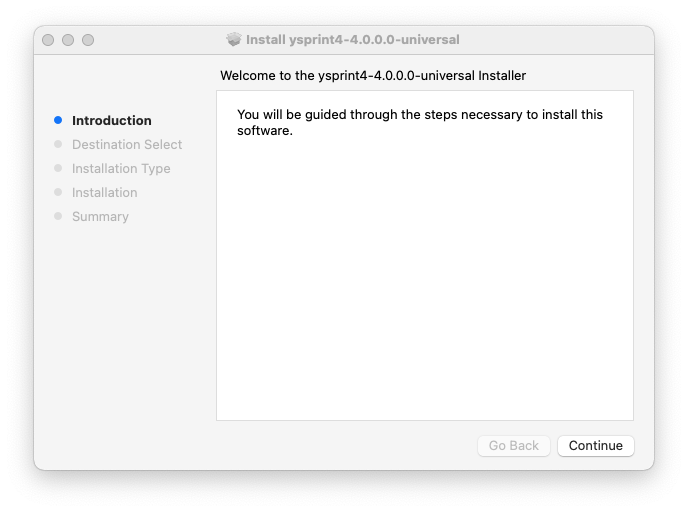Screen dimensions: 688x512
Task: Select the Summary step
Action: 100,217
